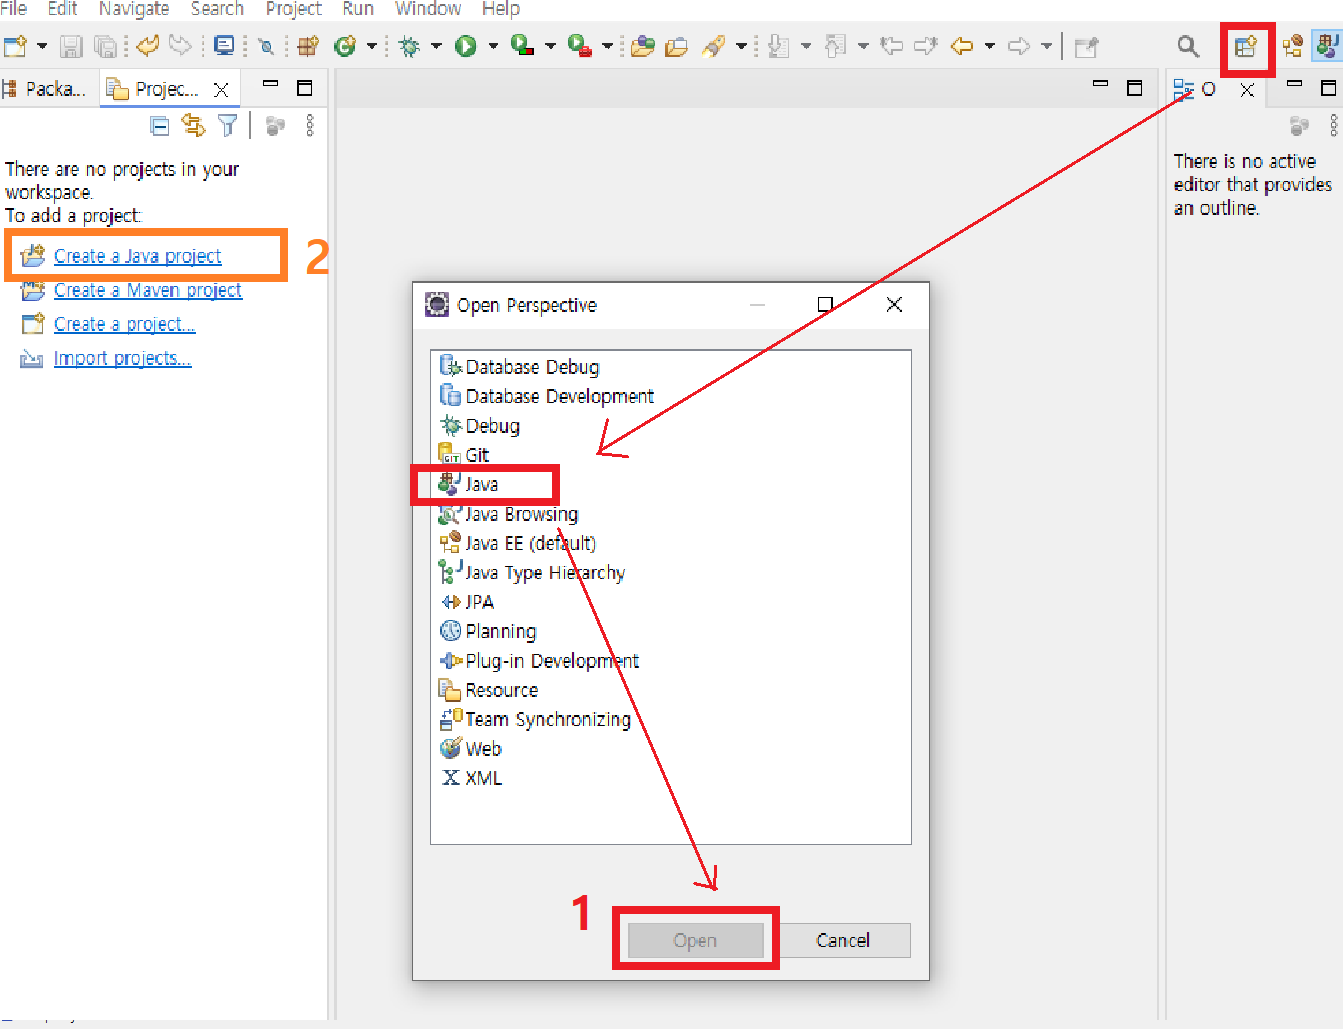
Task: Click the Save All toolbar icon
Action: coord(105,46)
